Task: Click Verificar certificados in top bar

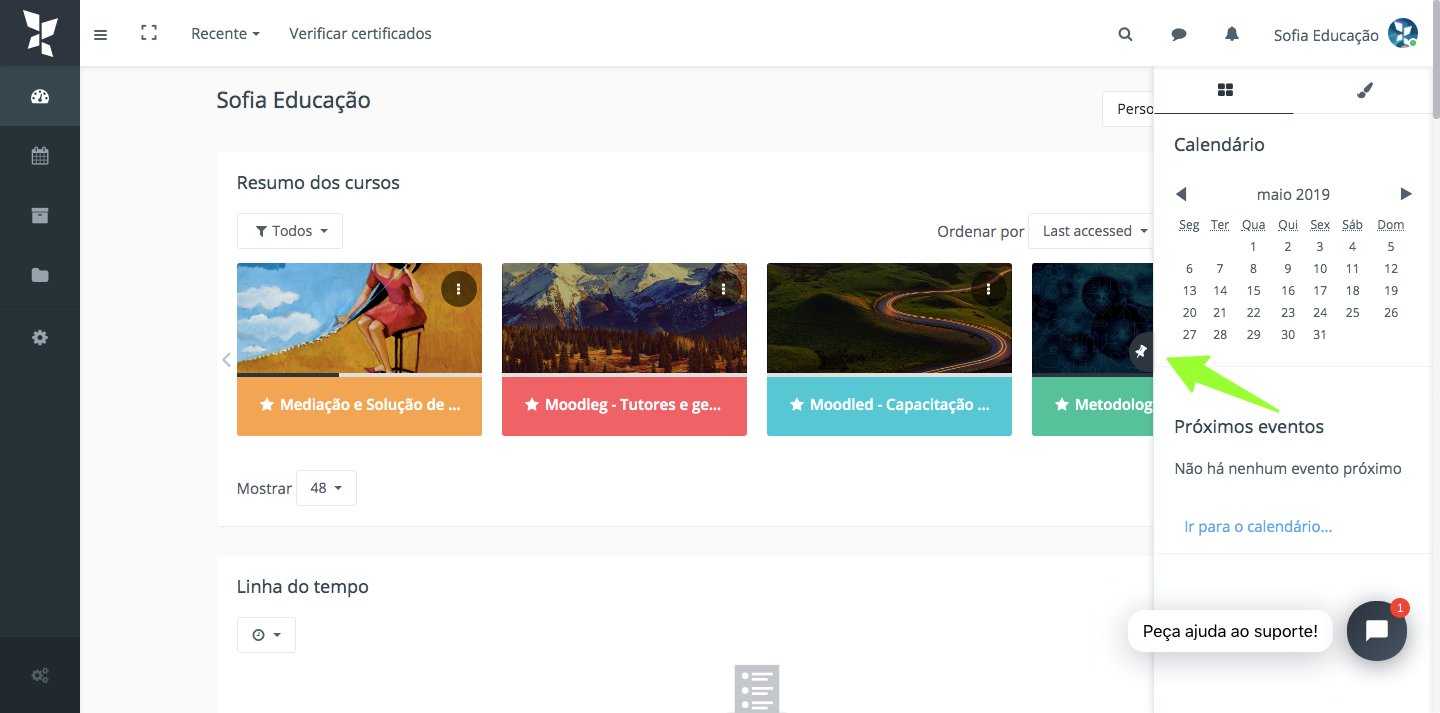Action: click(x=361, y=34)
